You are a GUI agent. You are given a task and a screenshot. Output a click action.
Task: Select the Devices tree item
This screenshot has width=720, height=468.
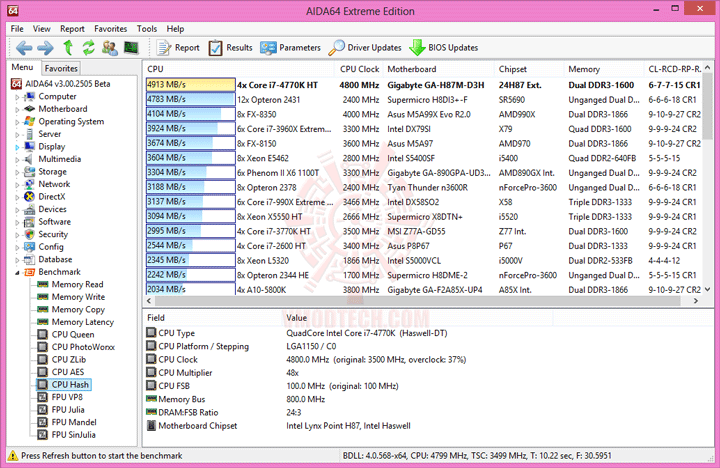[x=52, y=209]
